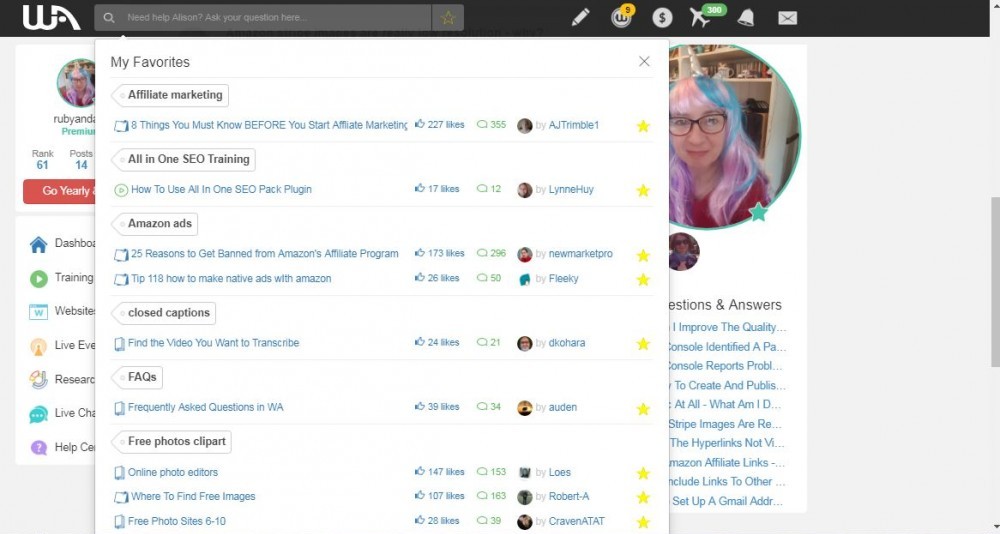Open Fleeky author avatar
Viewport: 1000px width, 534px height.
coord(525,279)
